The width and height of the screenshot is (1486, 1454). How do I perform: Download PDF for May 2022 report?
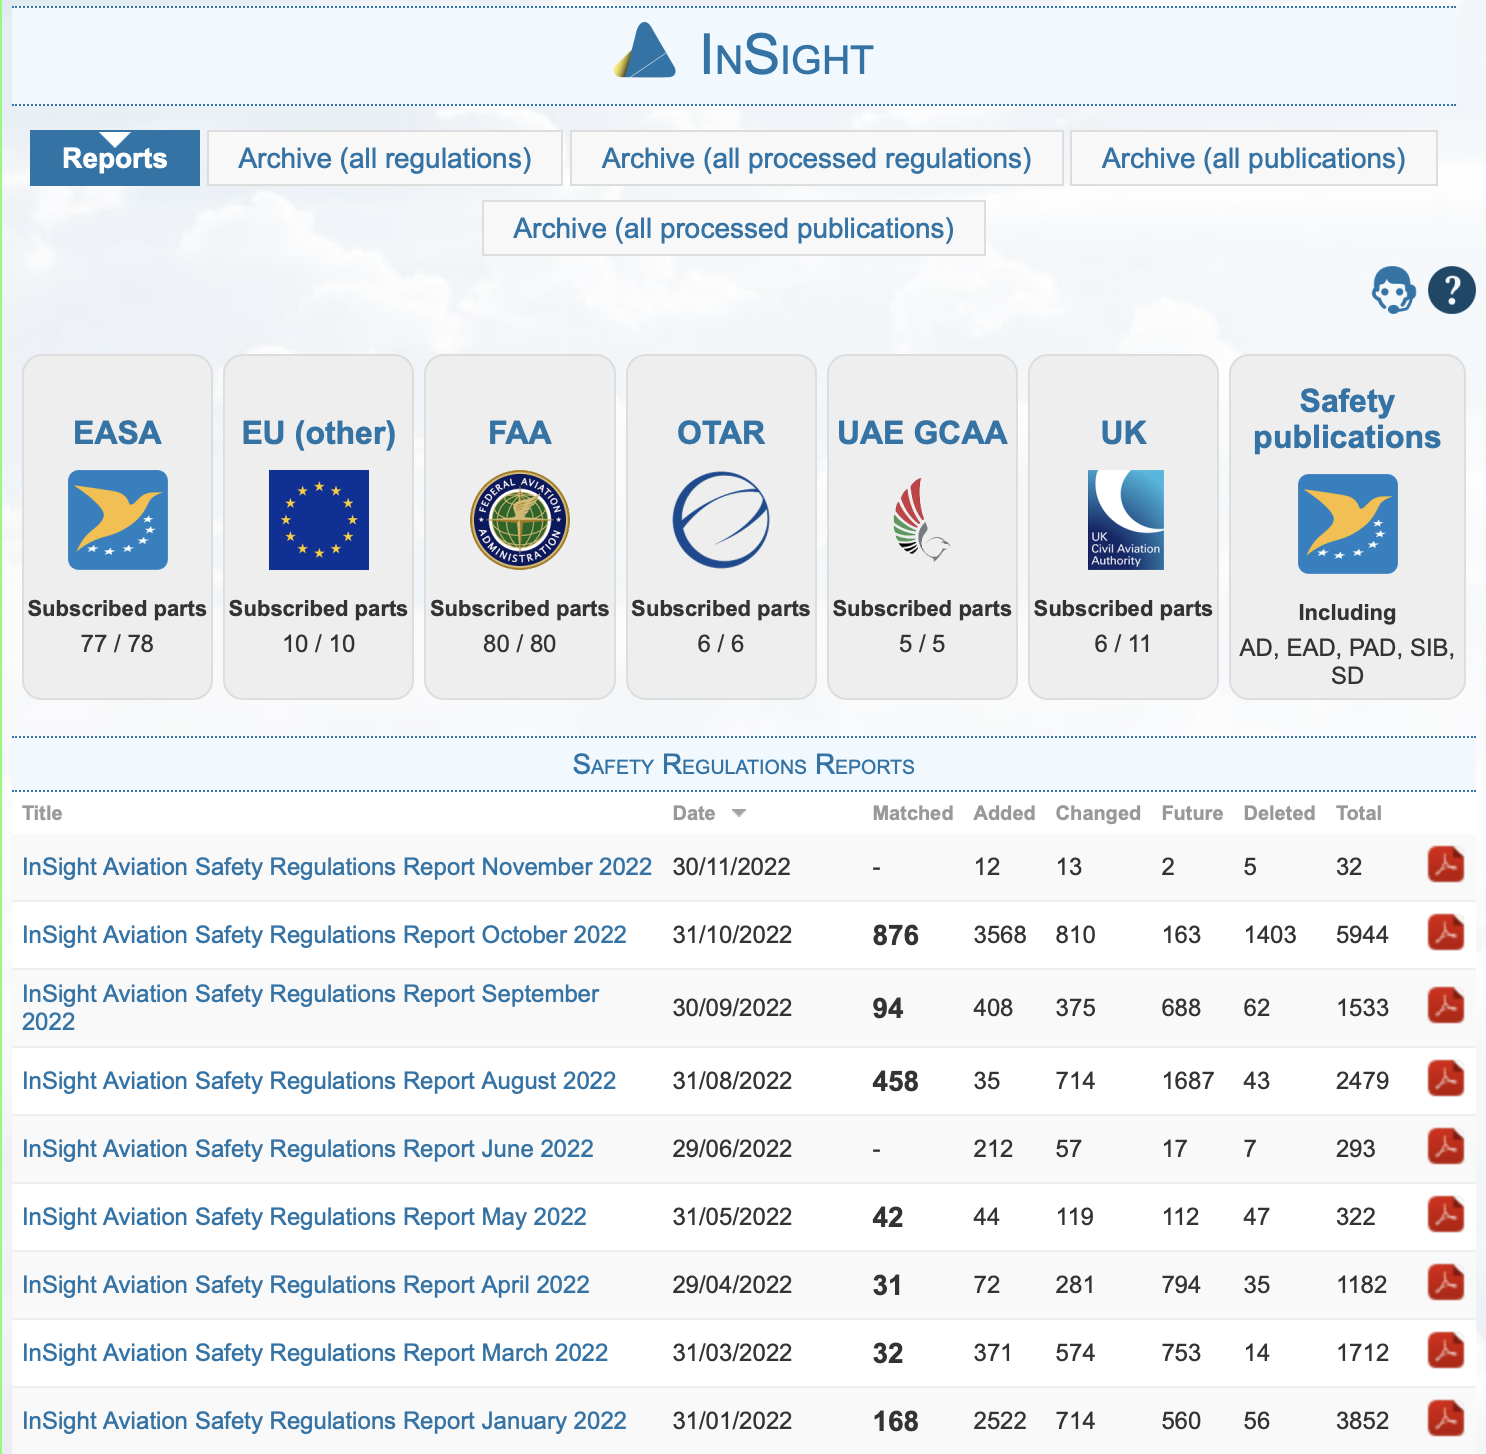[1446, 1215]
